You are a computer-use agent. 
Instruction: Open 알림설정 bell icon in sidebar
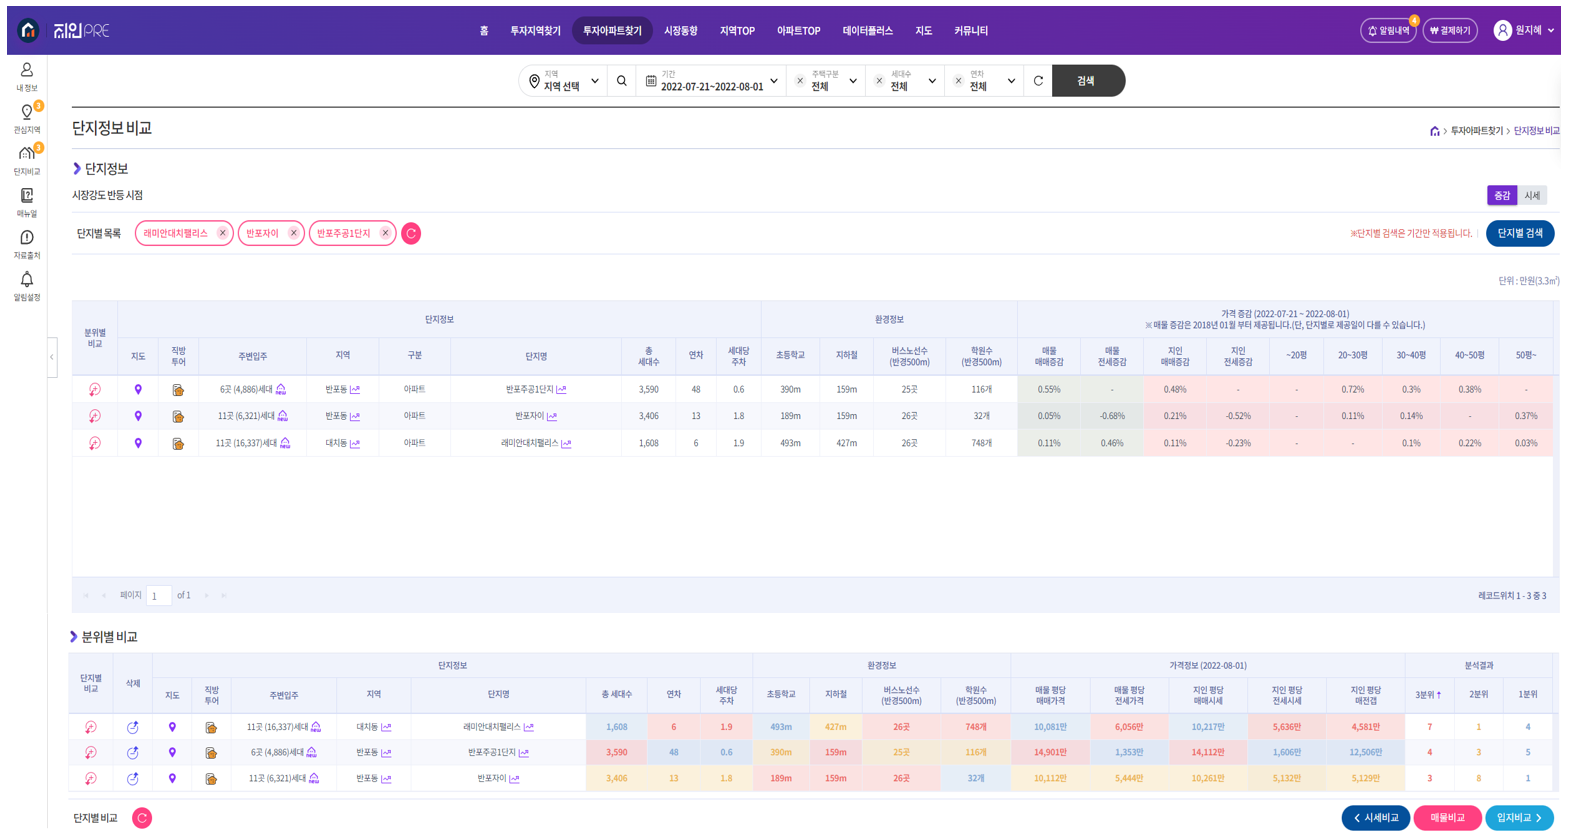(27, 286)
